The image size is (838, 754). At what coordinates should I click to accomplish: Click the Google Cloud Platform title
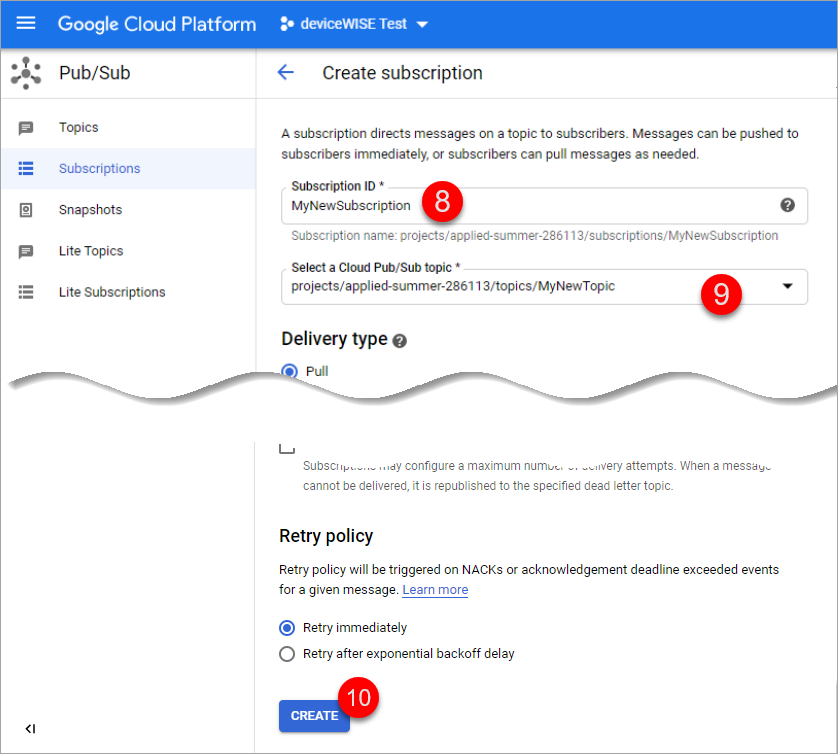(157, 24)
